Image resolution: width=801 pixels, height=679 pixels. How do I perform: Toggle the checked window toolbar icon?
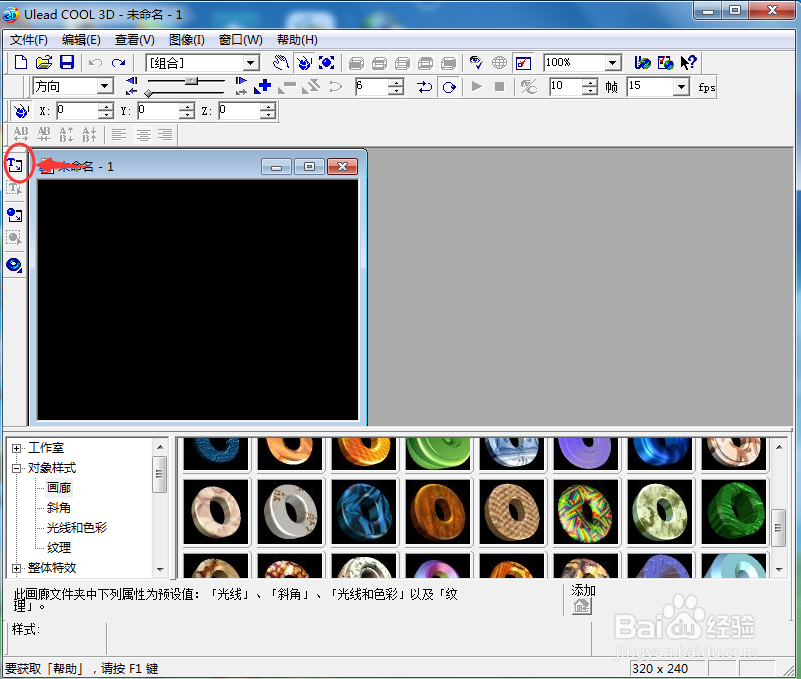point(524,63)
